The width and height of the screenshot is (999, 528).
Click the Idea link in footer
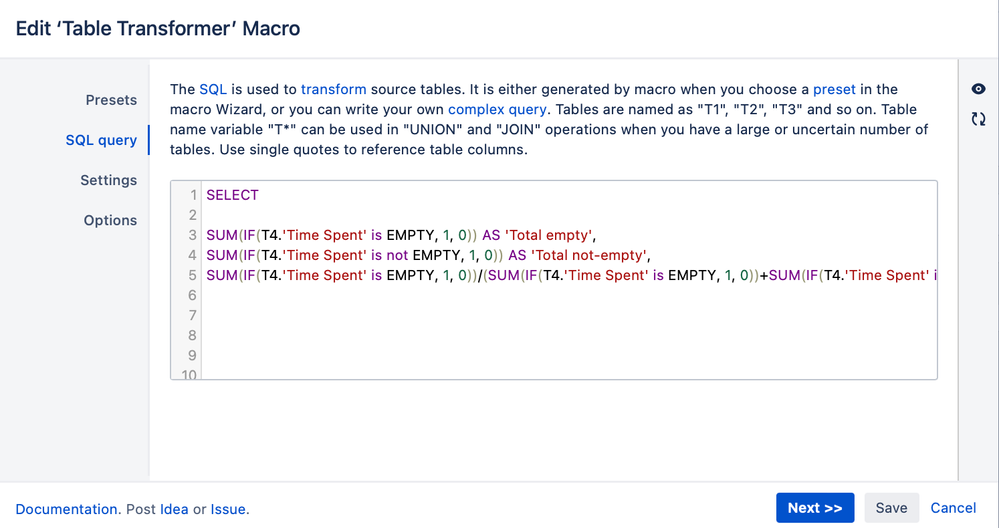click(174, 510)
